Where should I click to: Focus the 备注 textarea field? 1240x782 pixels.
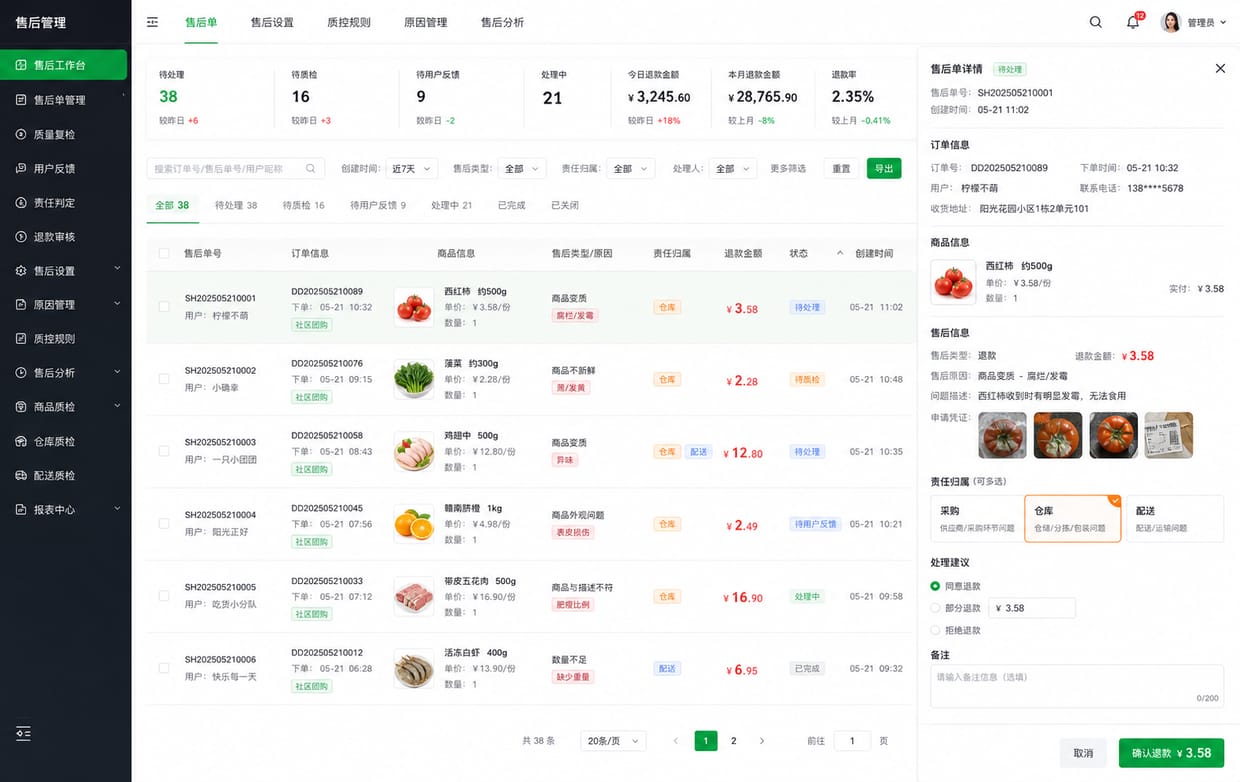(x=1077, y=686)
